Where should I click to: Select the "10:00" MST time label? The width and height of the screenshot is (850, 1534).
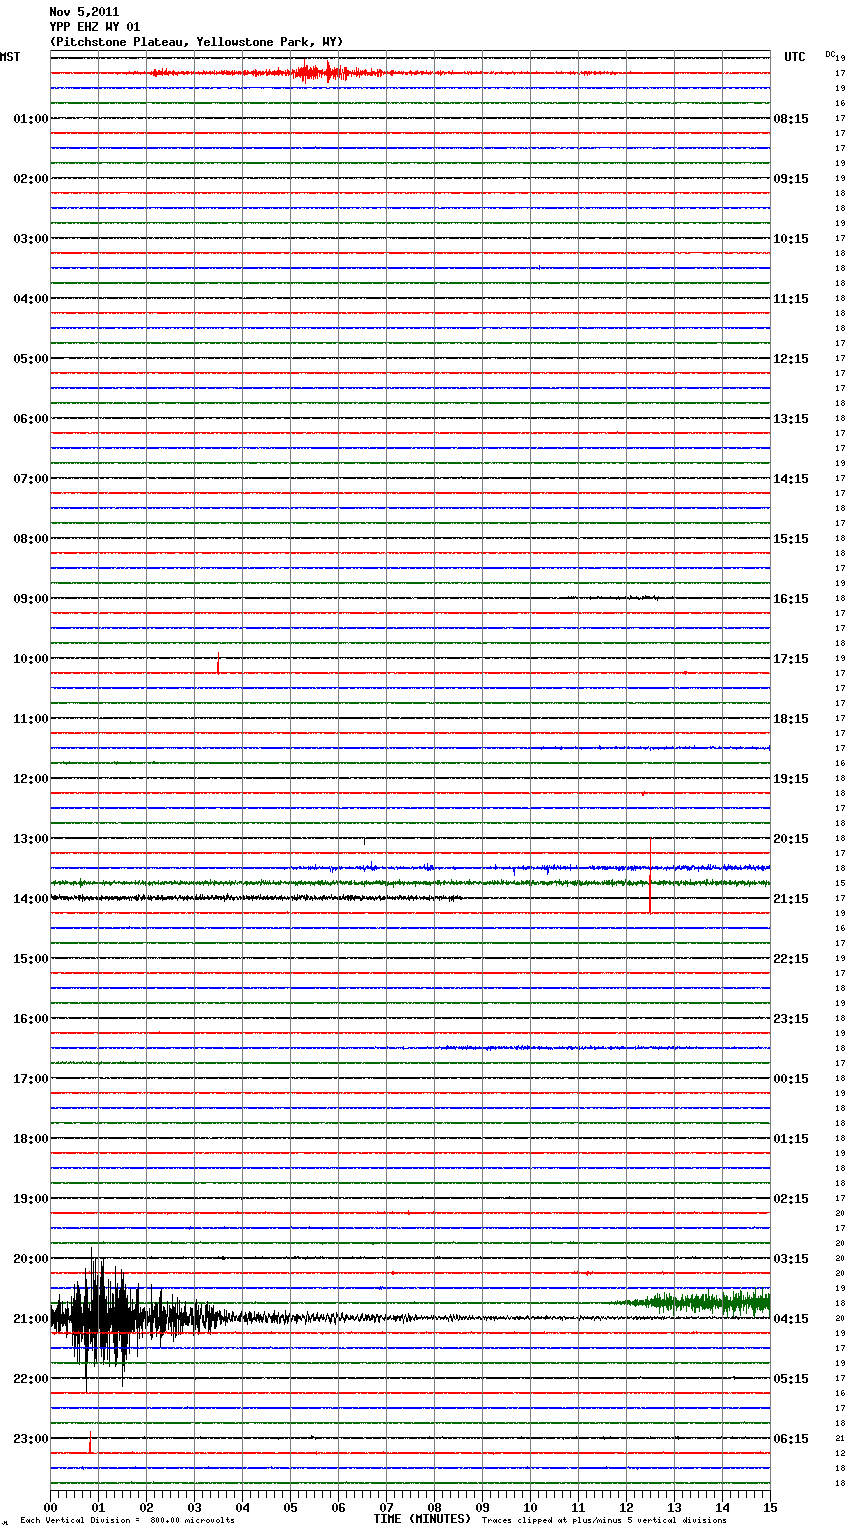pos(31,659)
